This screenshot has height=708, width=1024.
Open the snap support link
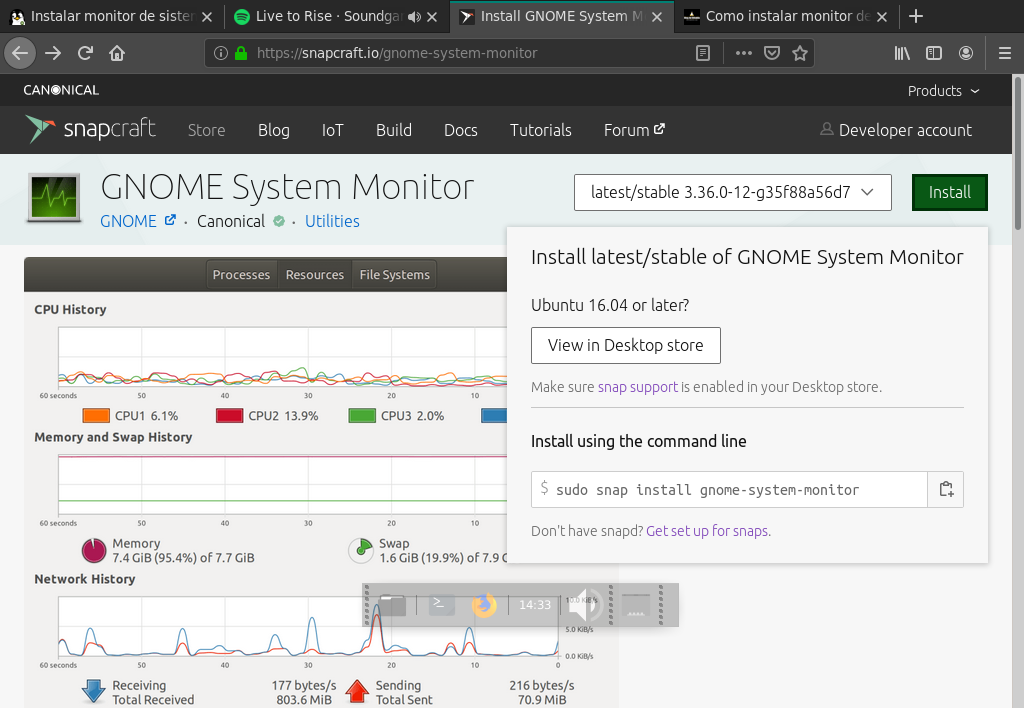(x=638, y=387)
